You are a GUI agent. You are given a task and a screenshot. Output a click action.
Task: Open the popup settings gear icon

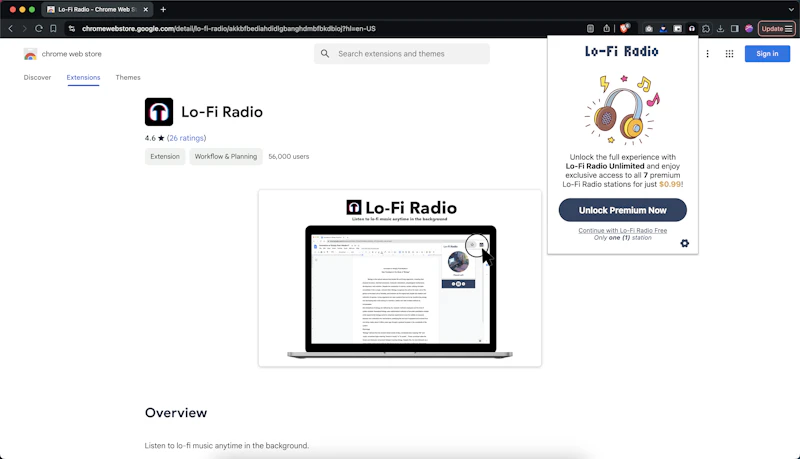(685, 243)
